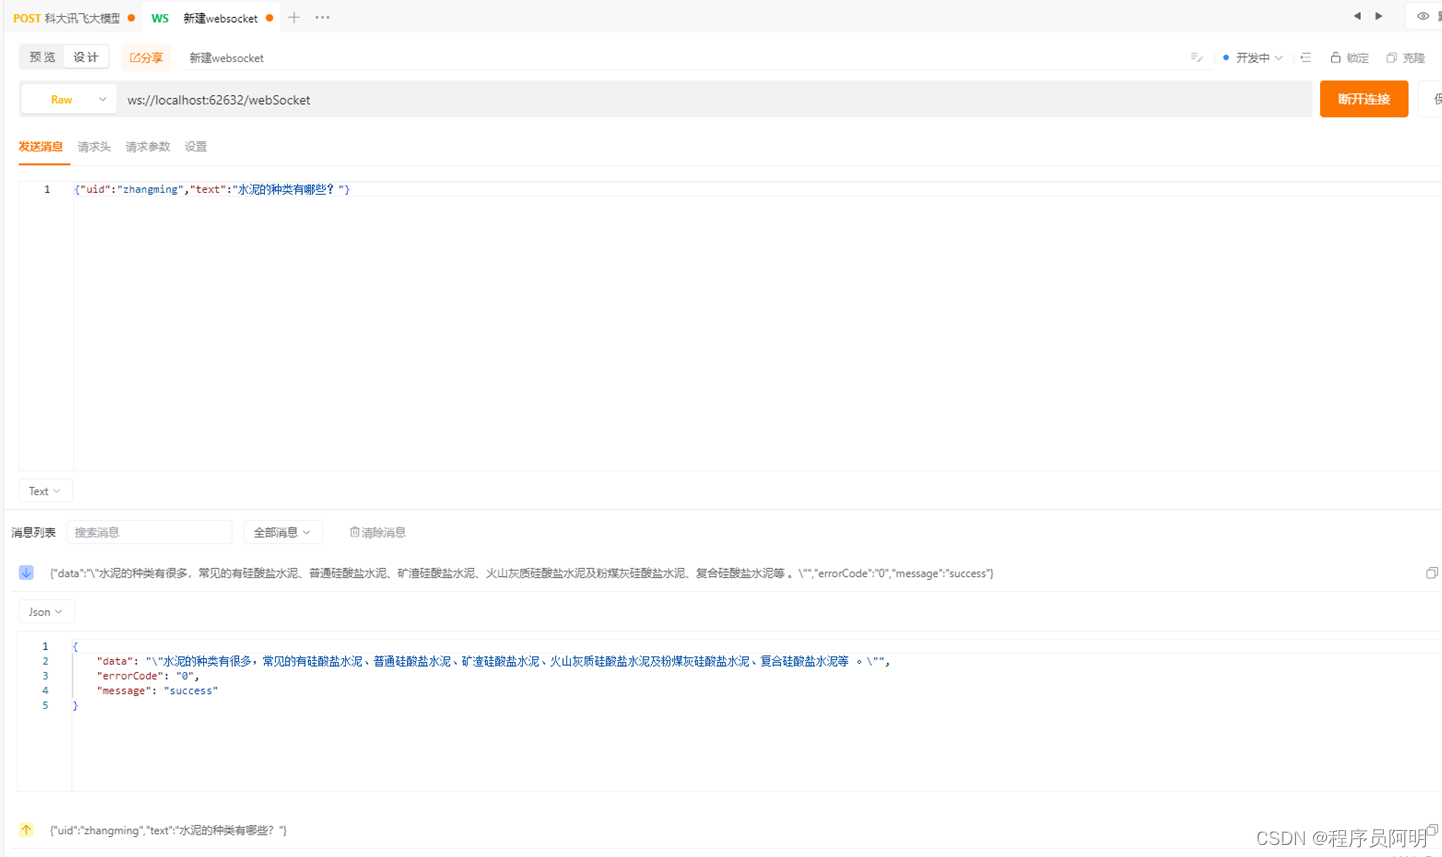The width and height of the screenshot is (1442, 857).
Task: Click the "message": "success" line
Action: (157, 690)
